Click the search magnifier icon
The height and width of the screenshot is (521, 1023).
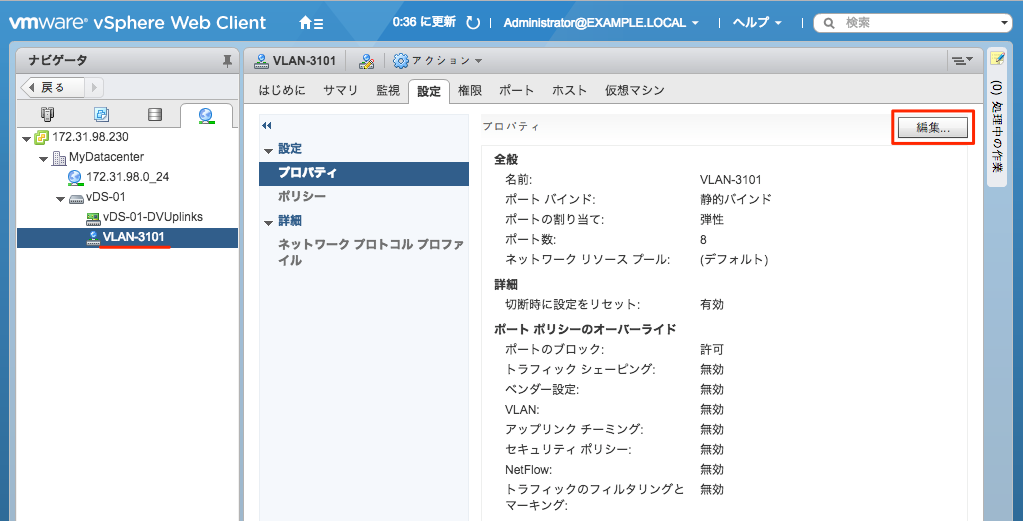[829, 23]
